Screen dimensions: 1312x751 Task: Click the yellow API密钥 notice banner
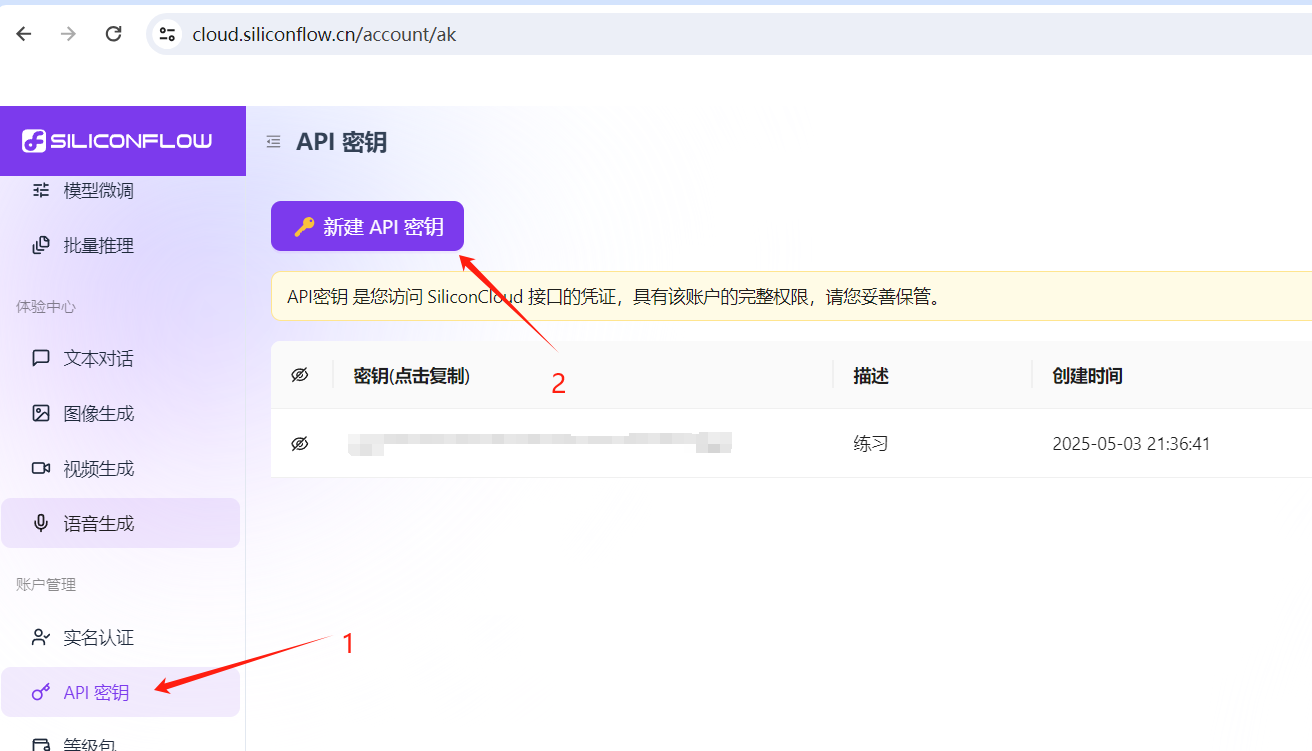[x=791, y=297]
